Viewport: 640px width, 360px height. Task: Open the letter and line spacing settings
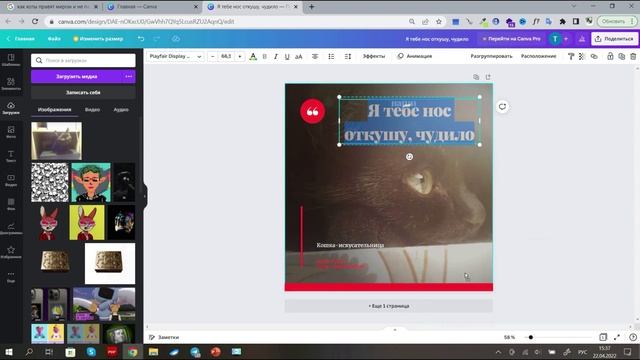(x=348, y=56)
